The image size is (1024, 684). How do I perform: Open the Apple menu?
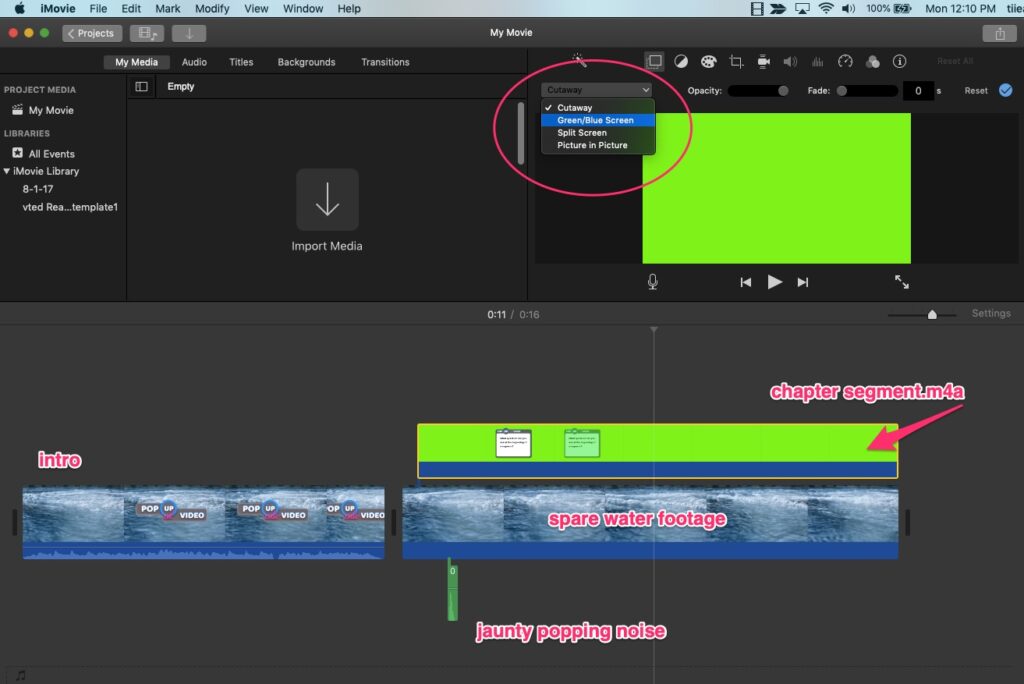tap(20, 8)
